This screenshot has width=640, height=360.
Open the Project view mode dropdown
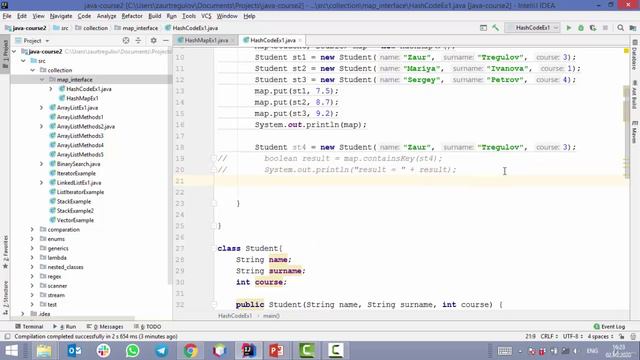pyautogui.click(x=33, y=41)
